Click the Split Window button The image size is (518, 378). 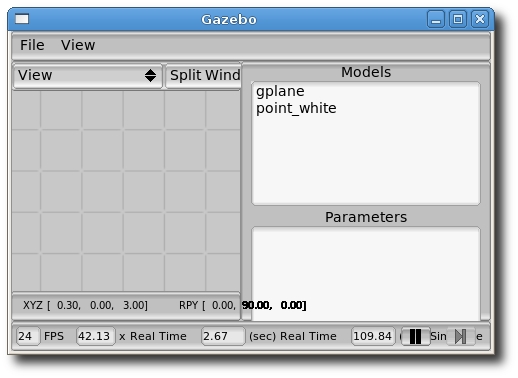(x=203, y=75)
